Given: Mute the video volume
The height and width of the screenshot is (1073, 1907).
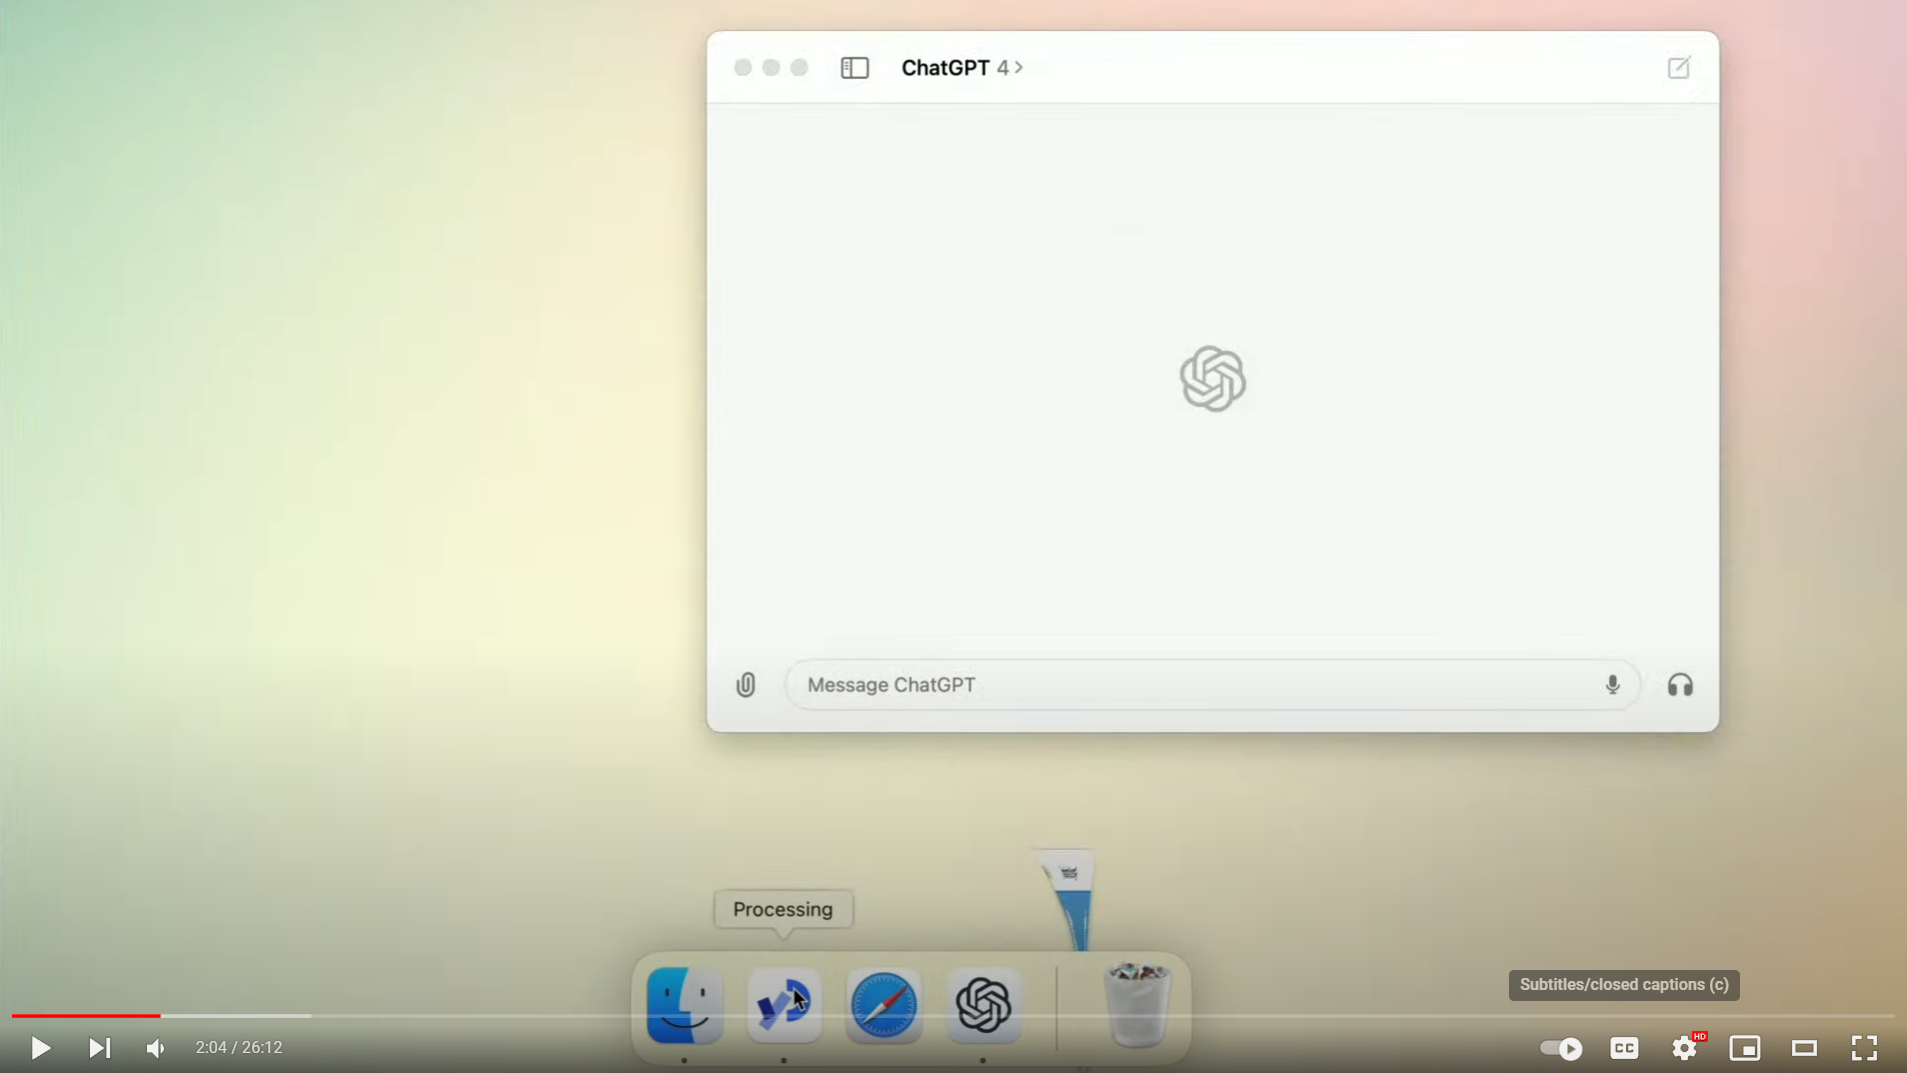Looking at the screenshot, I should (156, 1048).
